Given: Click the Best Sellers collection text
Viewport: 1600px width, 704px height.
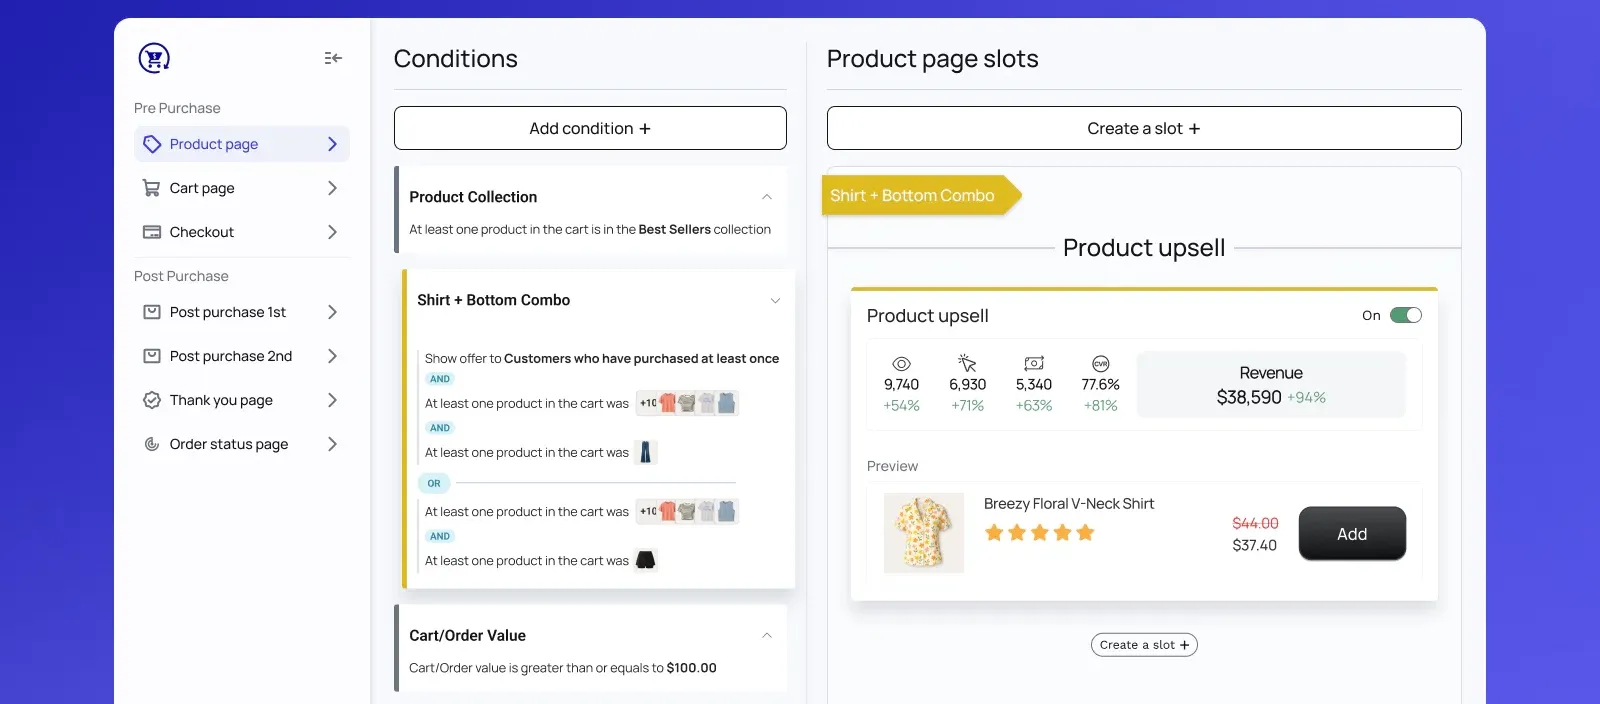Looking at the screenshot, I should tap(675, 229).
